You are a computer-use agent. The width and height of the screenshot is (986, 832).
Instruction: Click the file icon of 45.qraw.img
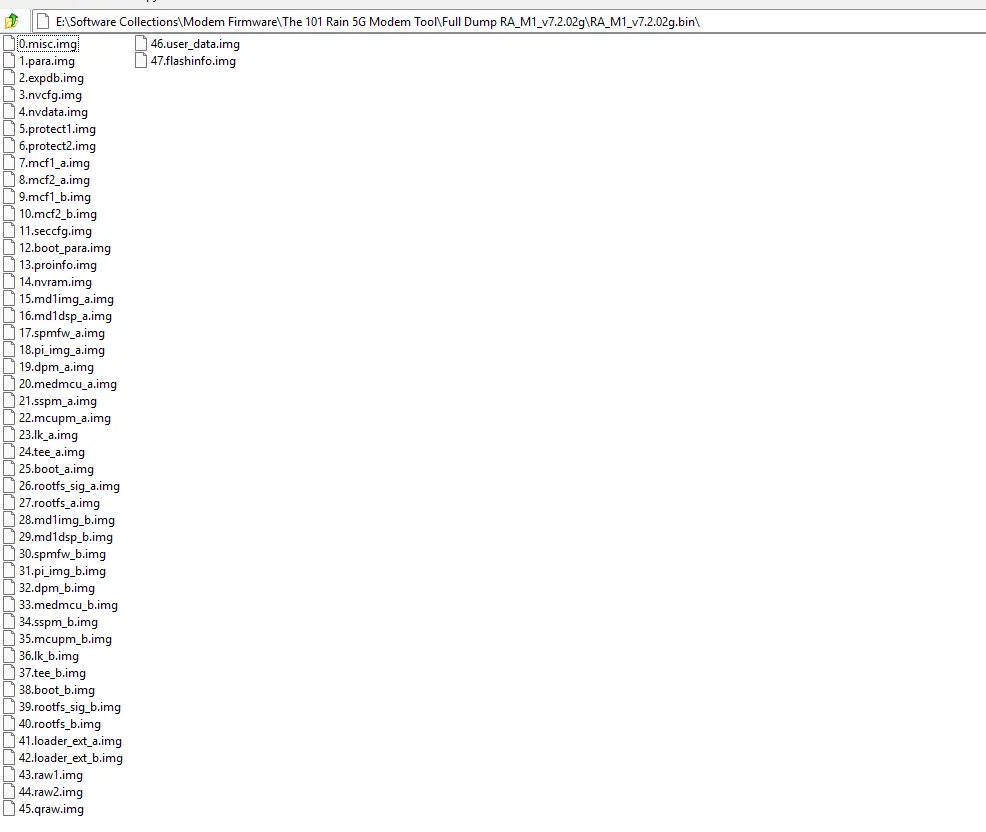click(9, 808)
